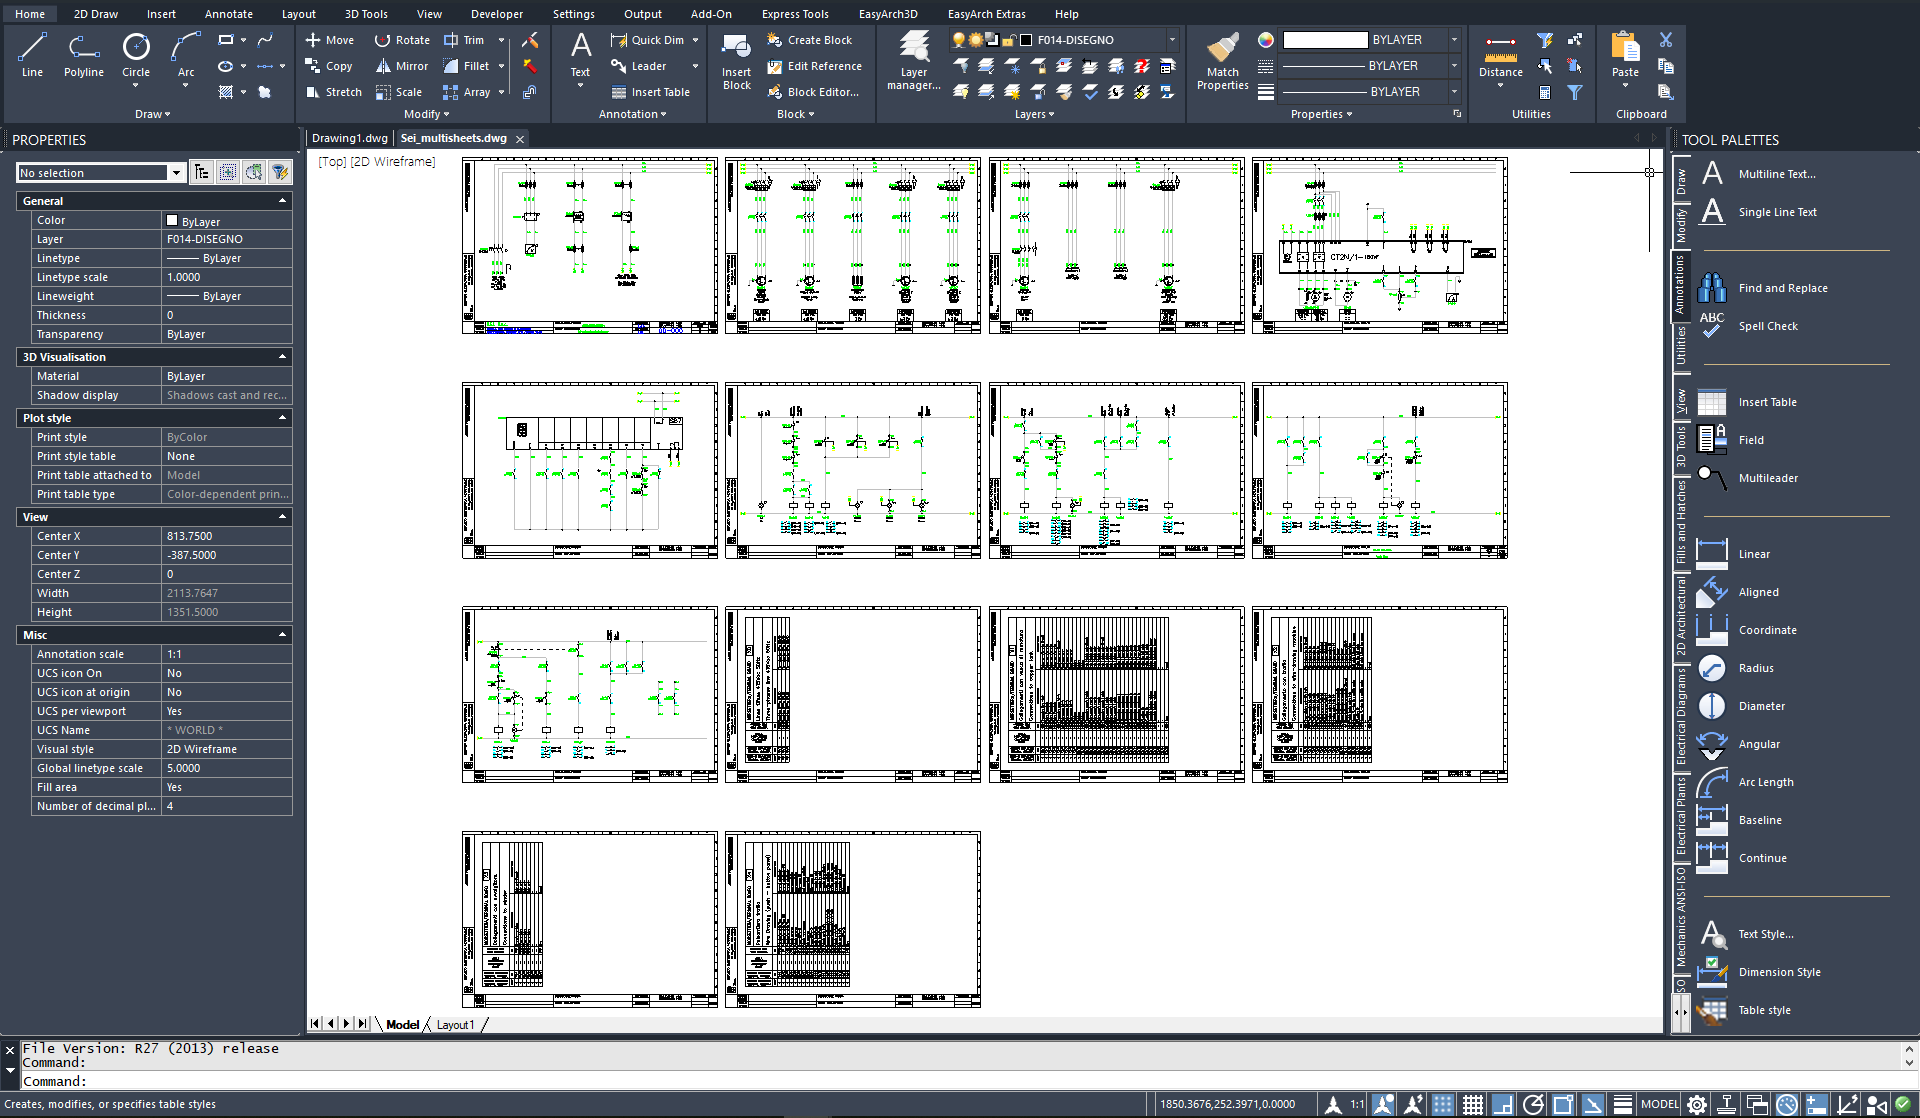Collapse the Misc section
1920x1118 pixels.
pyautogui.click(x=282, y=635)
